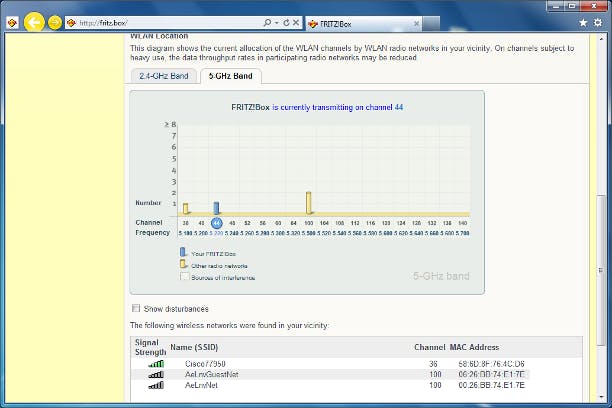Image resolution: width=612 pixels, height=408 pixels.
Task: Click the search magnifier in address bar
Action: point(267,23)
